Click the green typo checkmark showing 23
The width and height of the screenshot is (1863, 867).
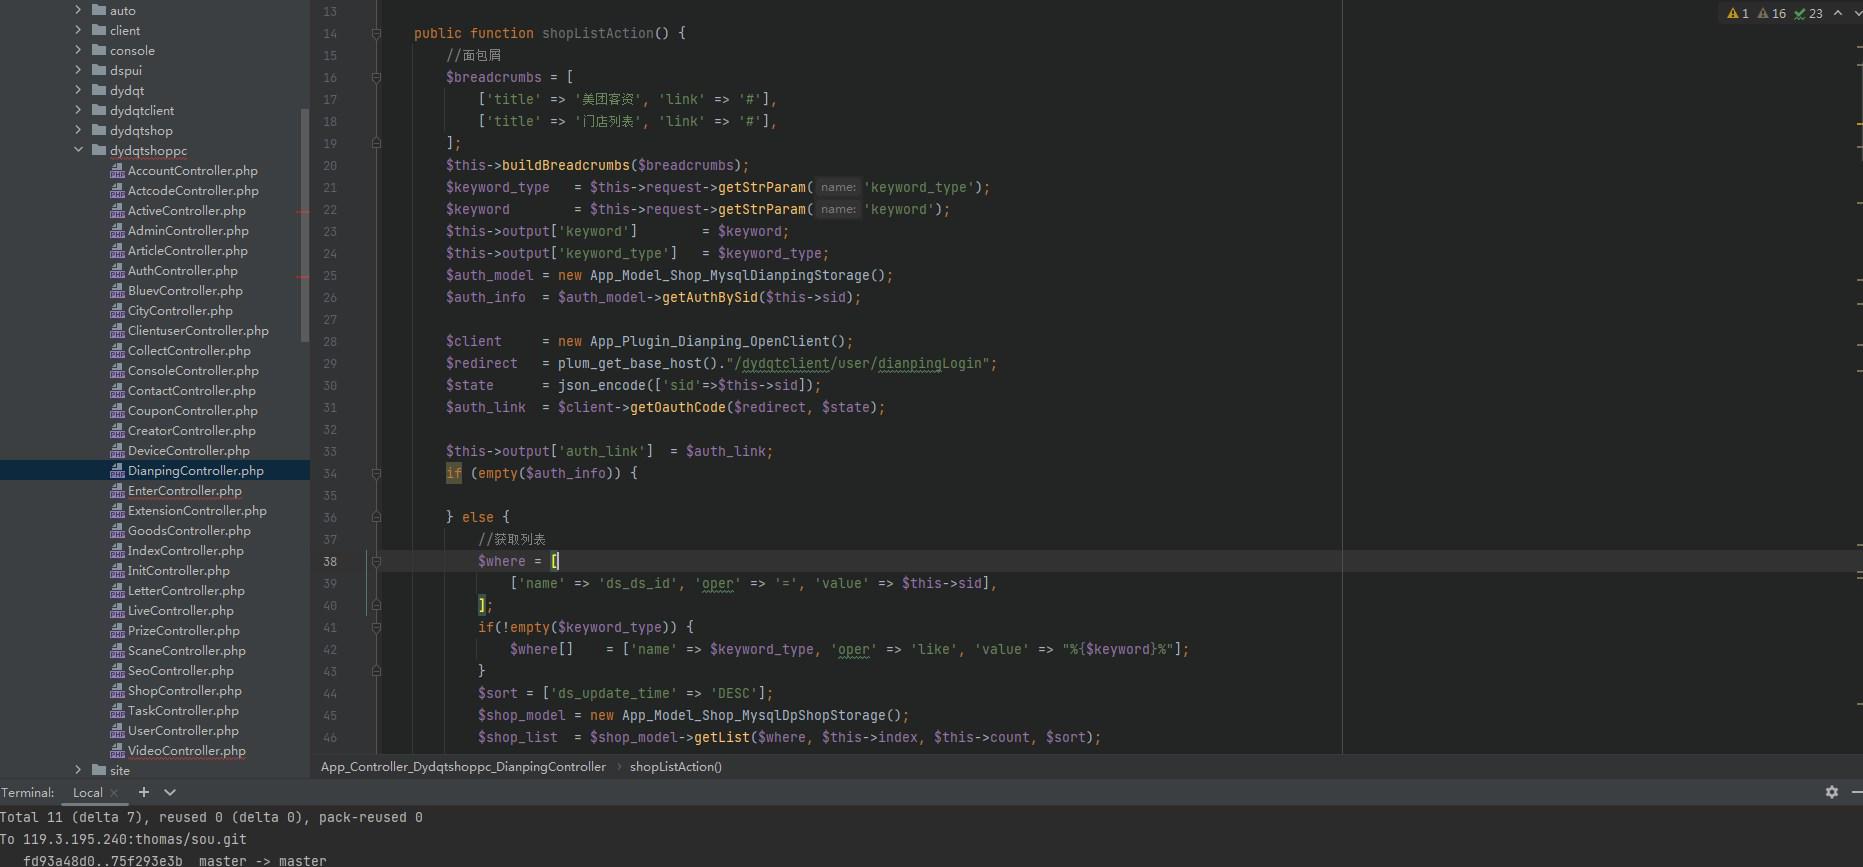(x=1800, y=13)
